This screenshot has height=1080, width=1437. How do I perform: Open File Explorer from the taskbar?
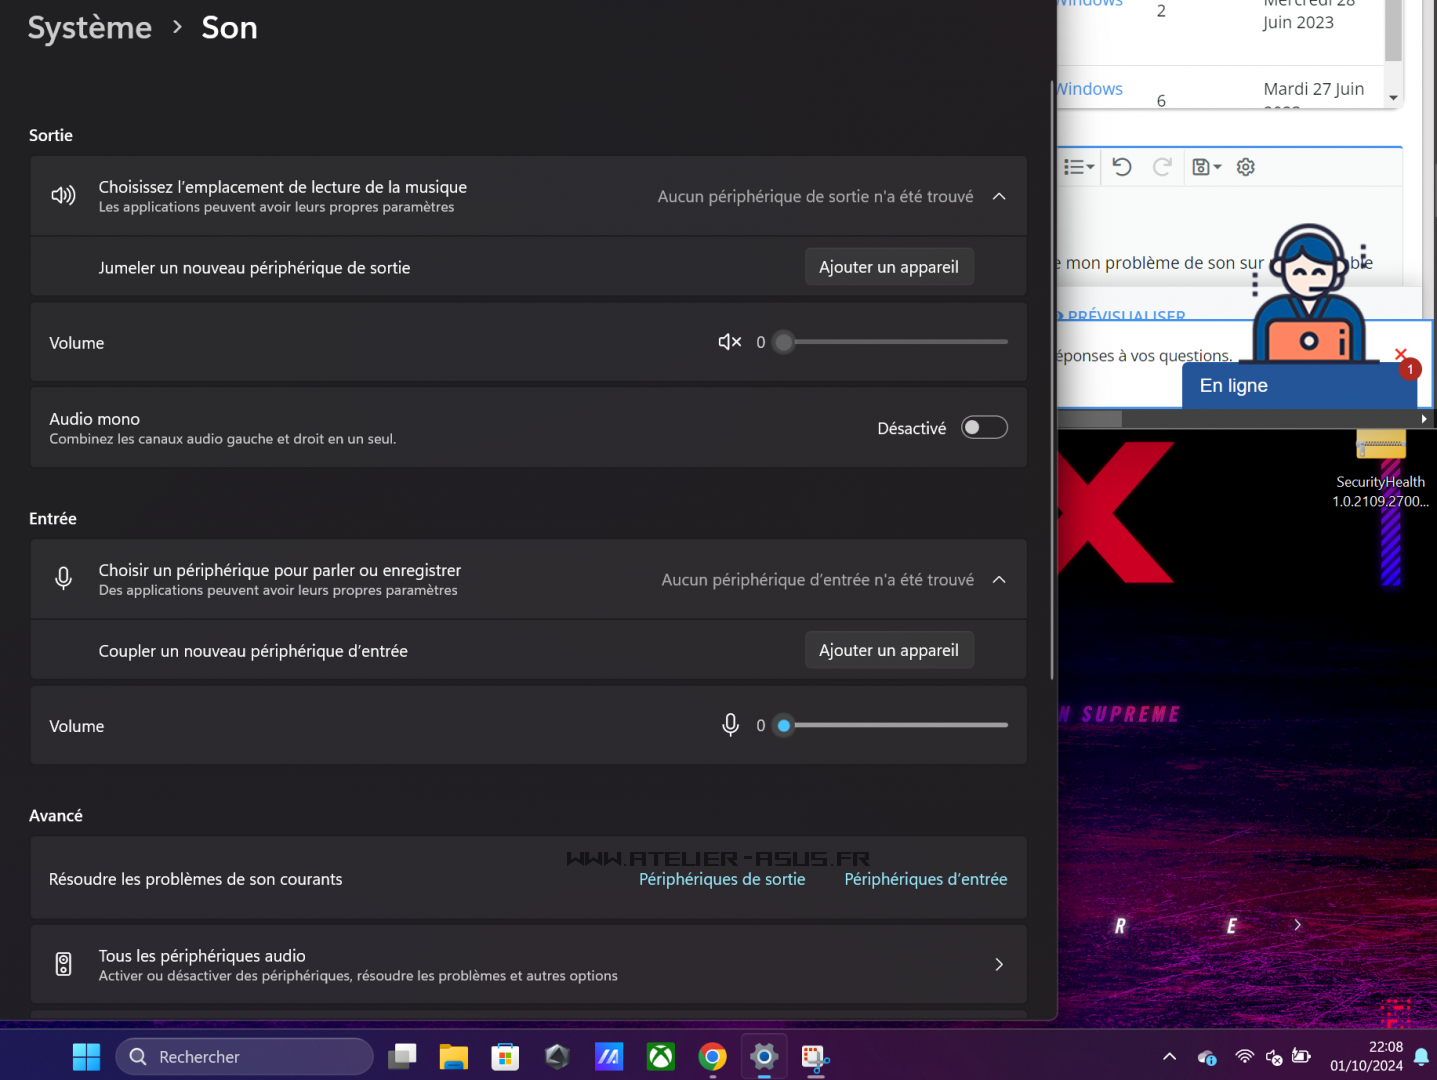[453, 1056]
